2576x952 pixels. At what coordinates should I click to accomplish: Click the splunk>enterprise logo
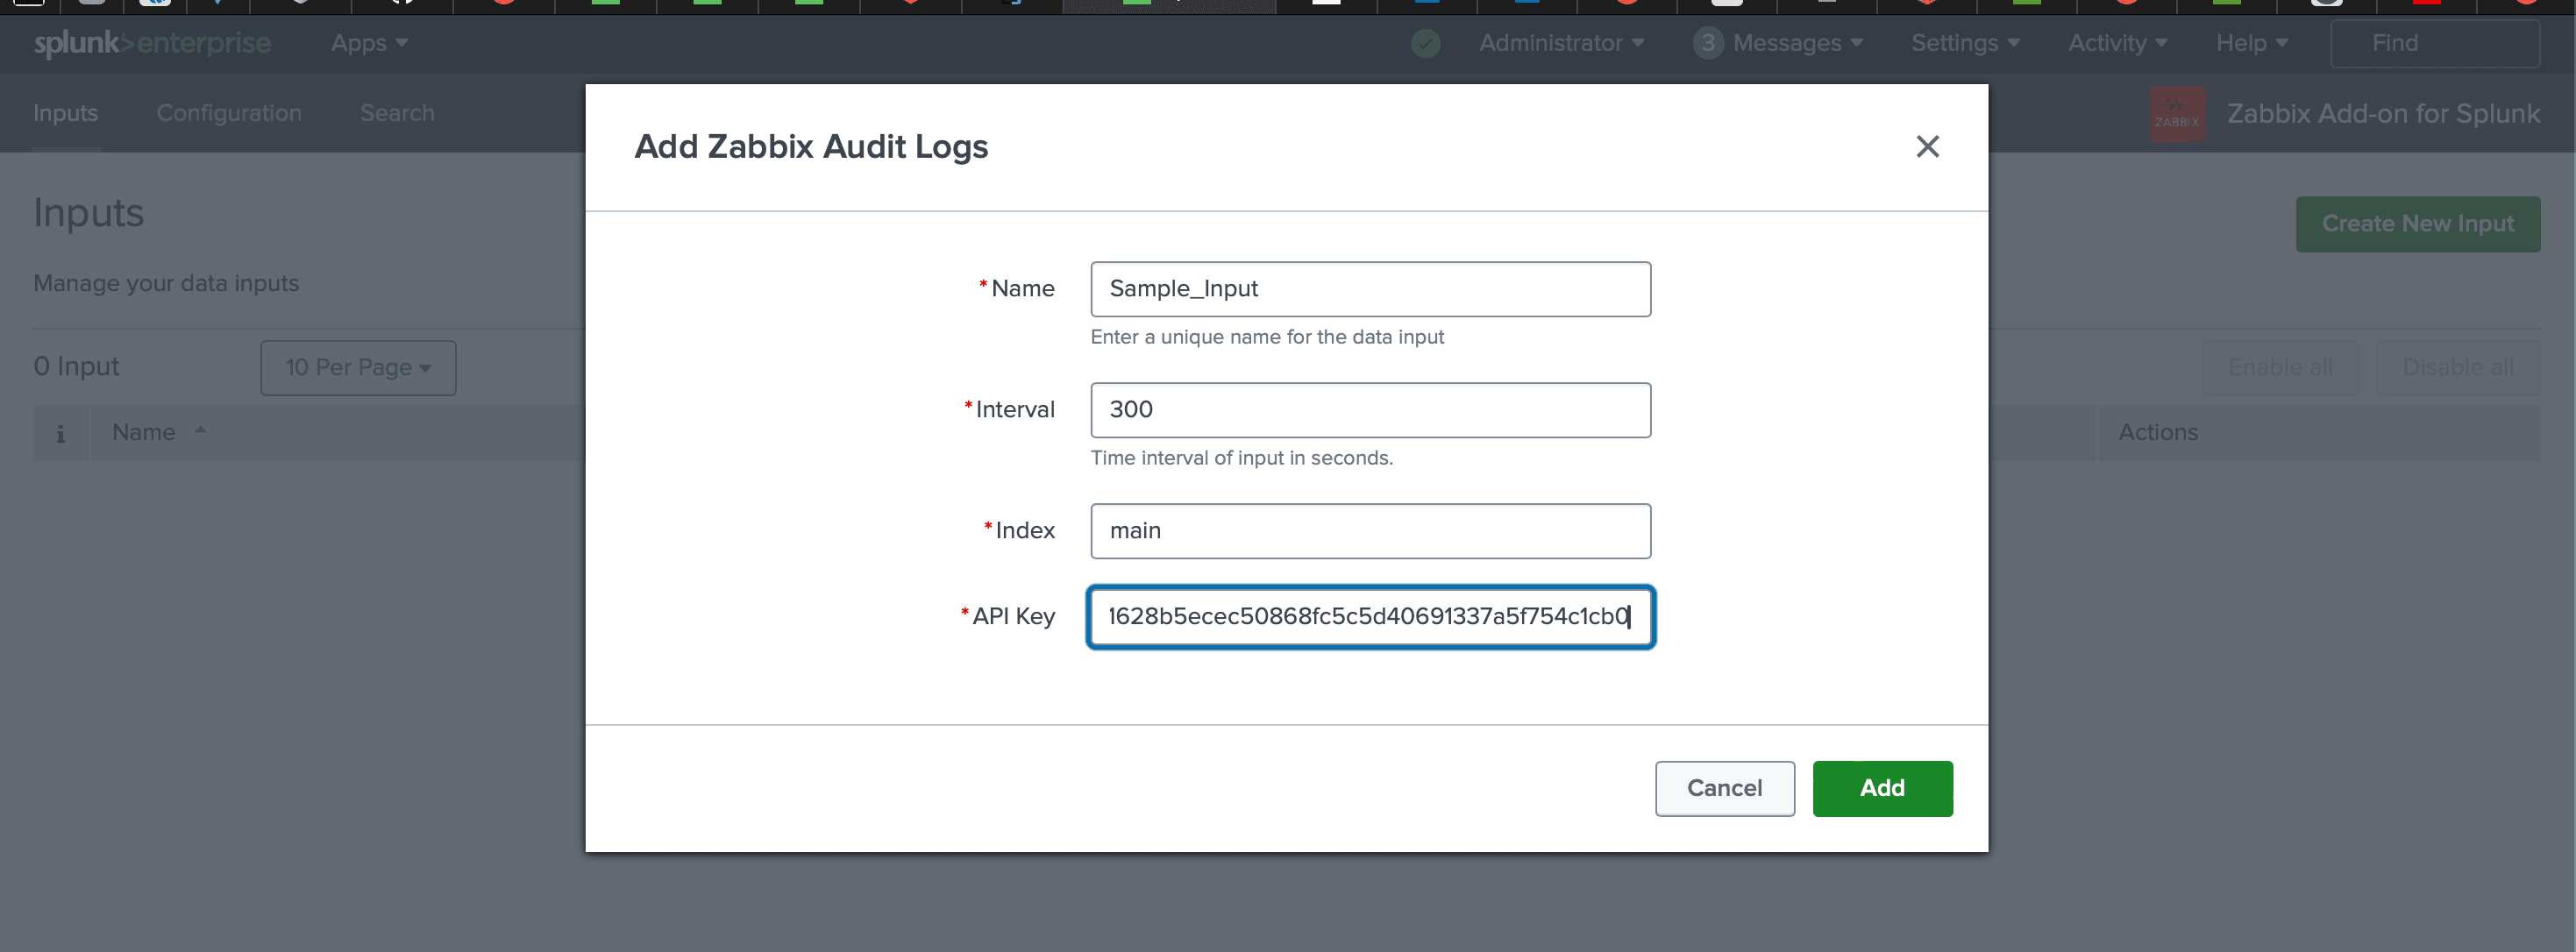tap(152, 43)
